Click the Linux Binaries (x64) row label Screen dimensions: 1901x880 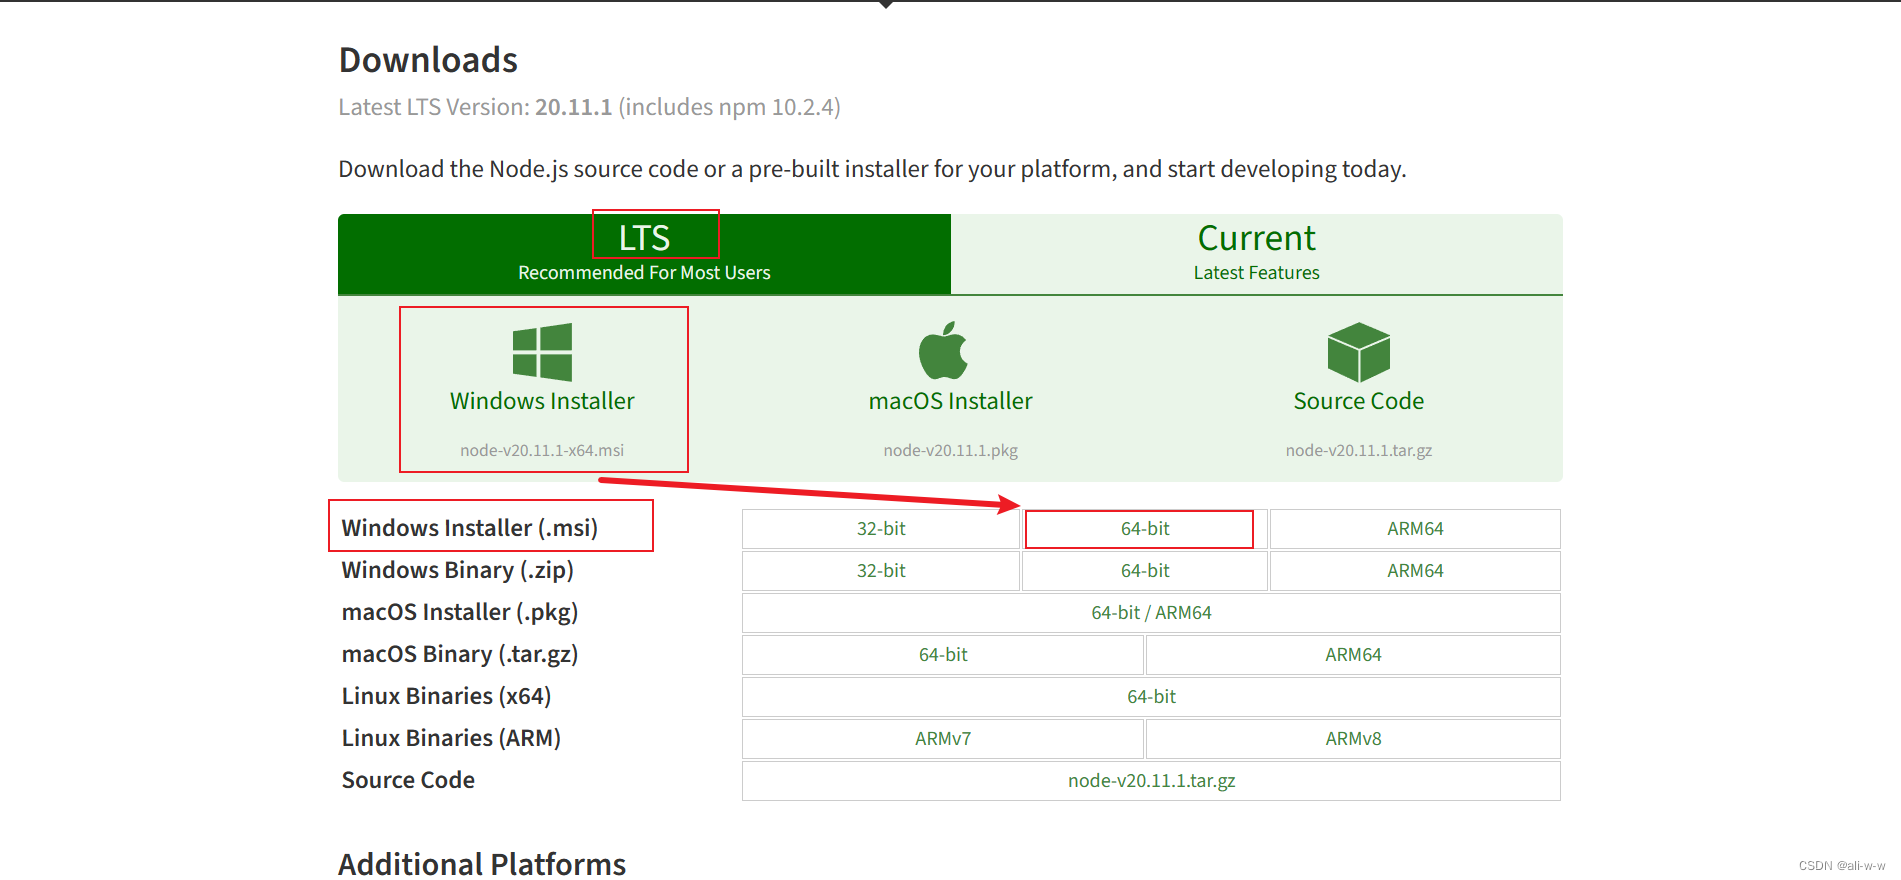pos(446,696)
